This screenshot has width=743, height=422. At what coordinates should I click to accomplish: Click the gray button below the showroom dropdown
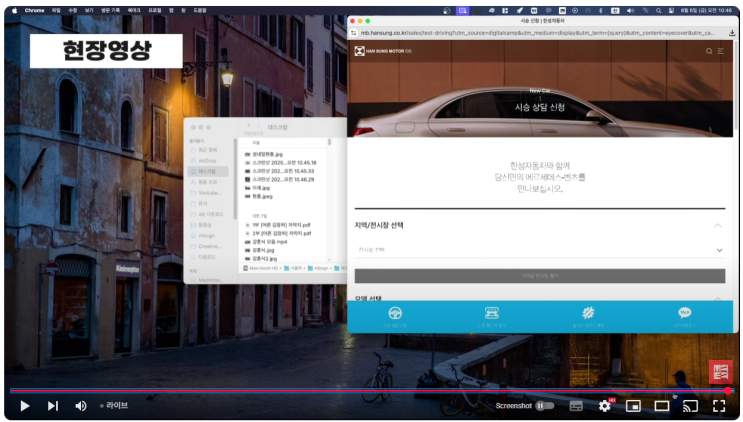point(540,276)
